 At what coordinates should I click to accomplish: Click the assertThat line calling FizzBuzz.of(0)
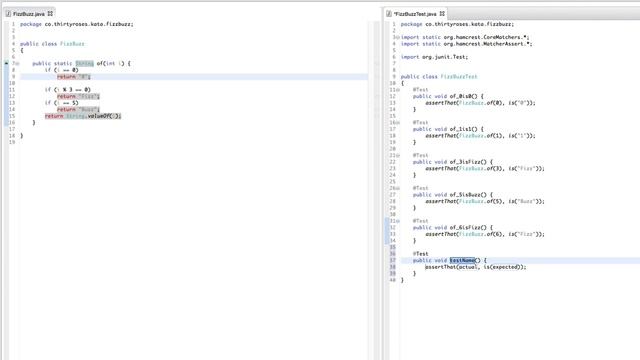(480, 103)
